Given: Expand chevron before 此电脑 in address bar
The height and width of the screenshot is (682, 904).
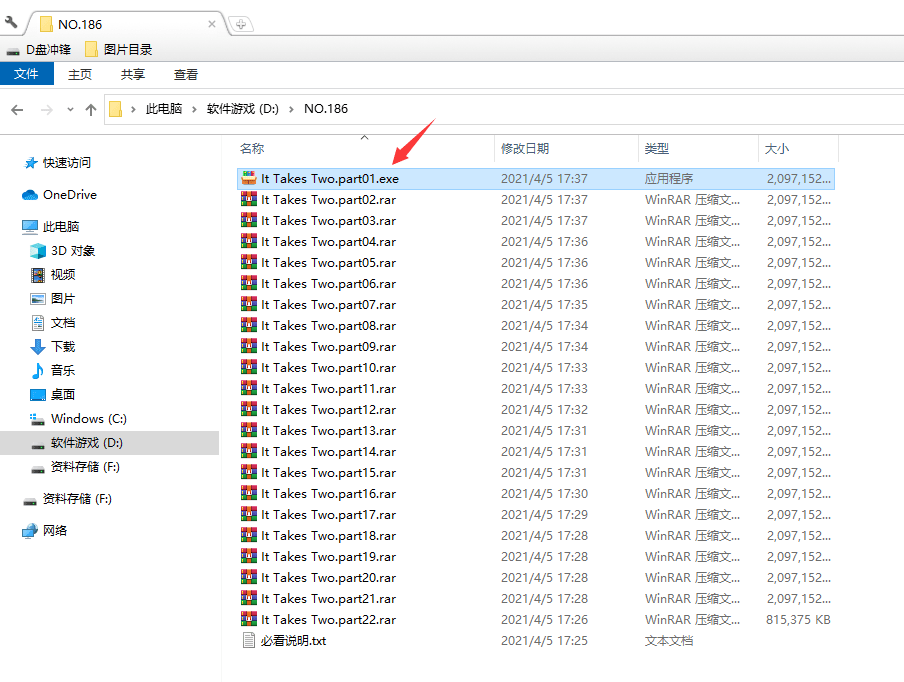Looking at the screenshot, I should (x=133, y=109).
